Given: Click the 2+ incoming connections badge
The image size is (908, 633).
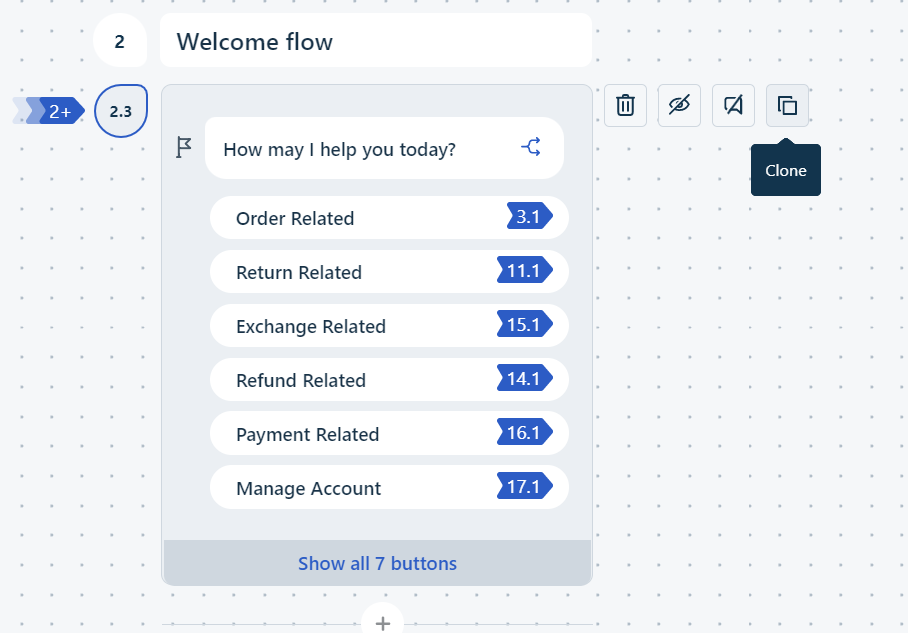Looking at the screenshot, I should [49, 111].
